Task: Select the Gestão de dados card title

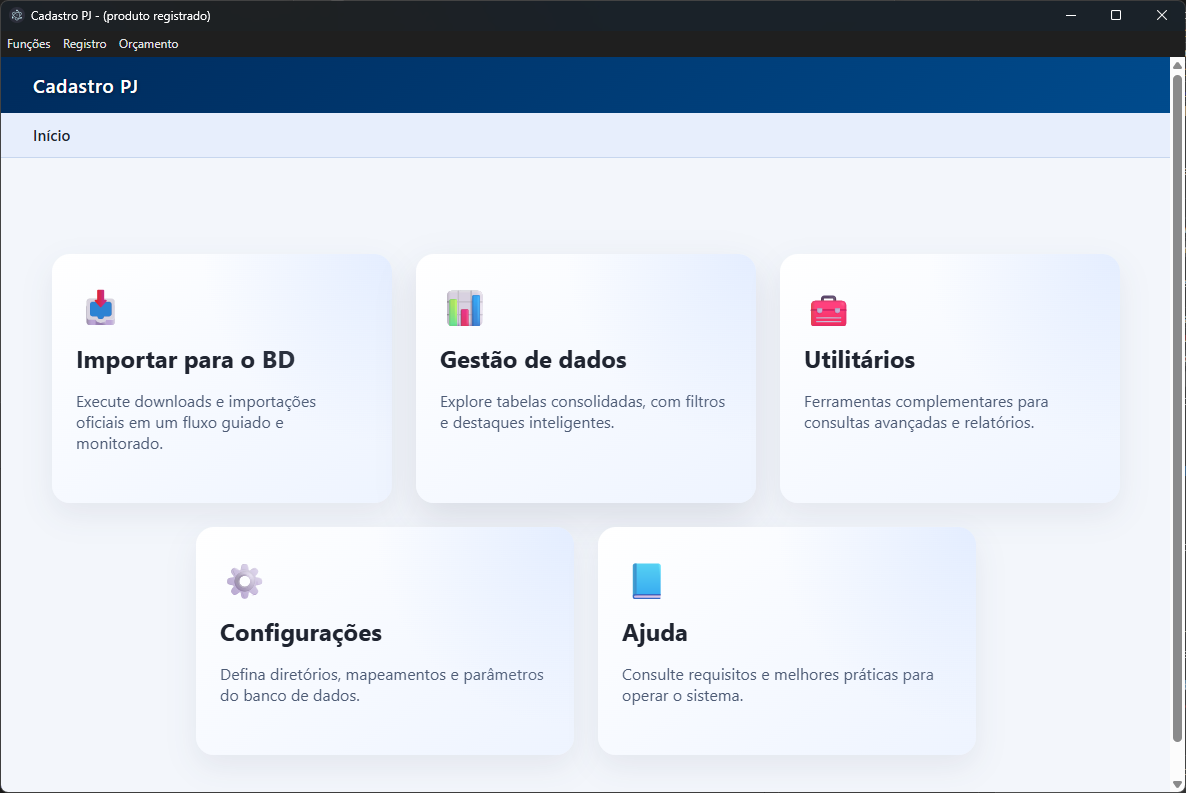Action: coord(533,360)
